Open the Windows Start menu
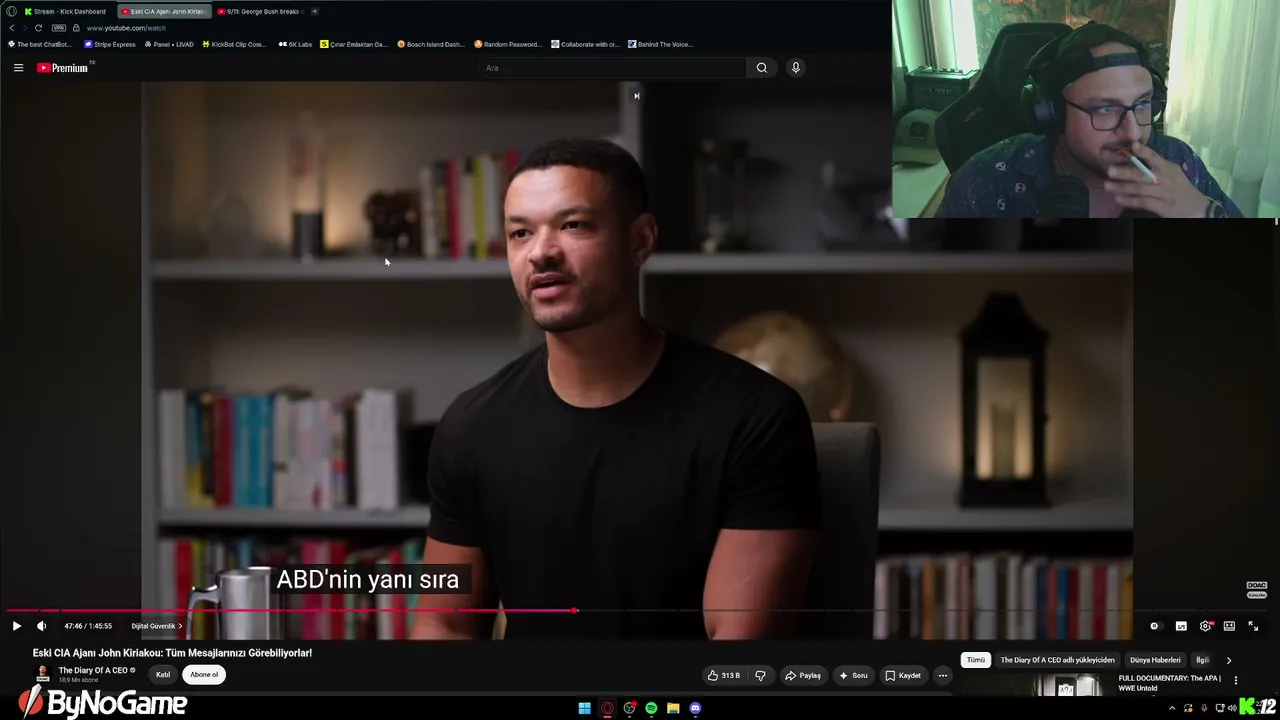Image resolution: width=1280 pixels, height=720 pixels. click(x=585, y=708)
